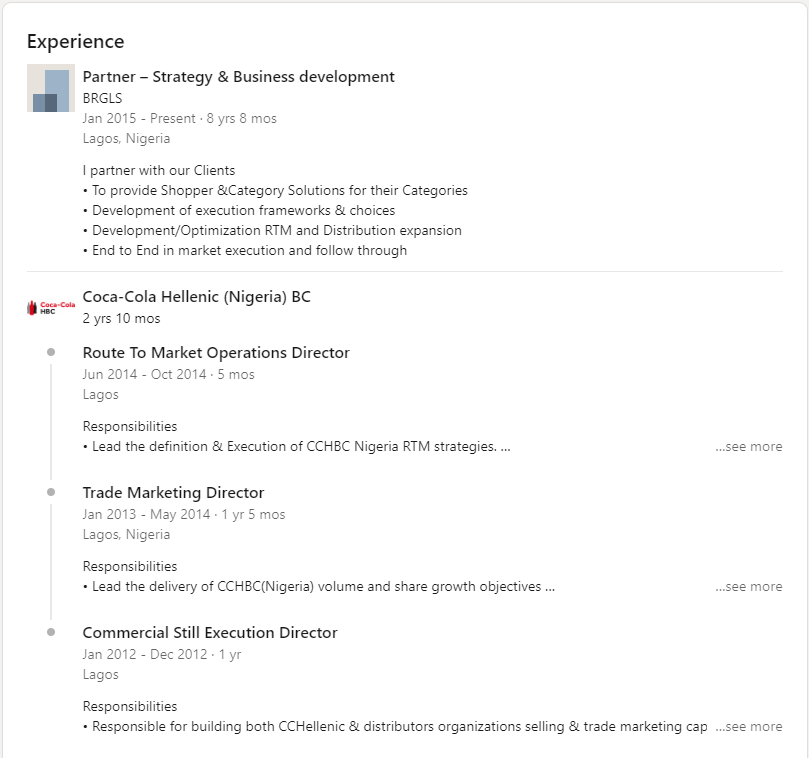Show more of Commercial Still Execution responsibilities

coord(749,727)
